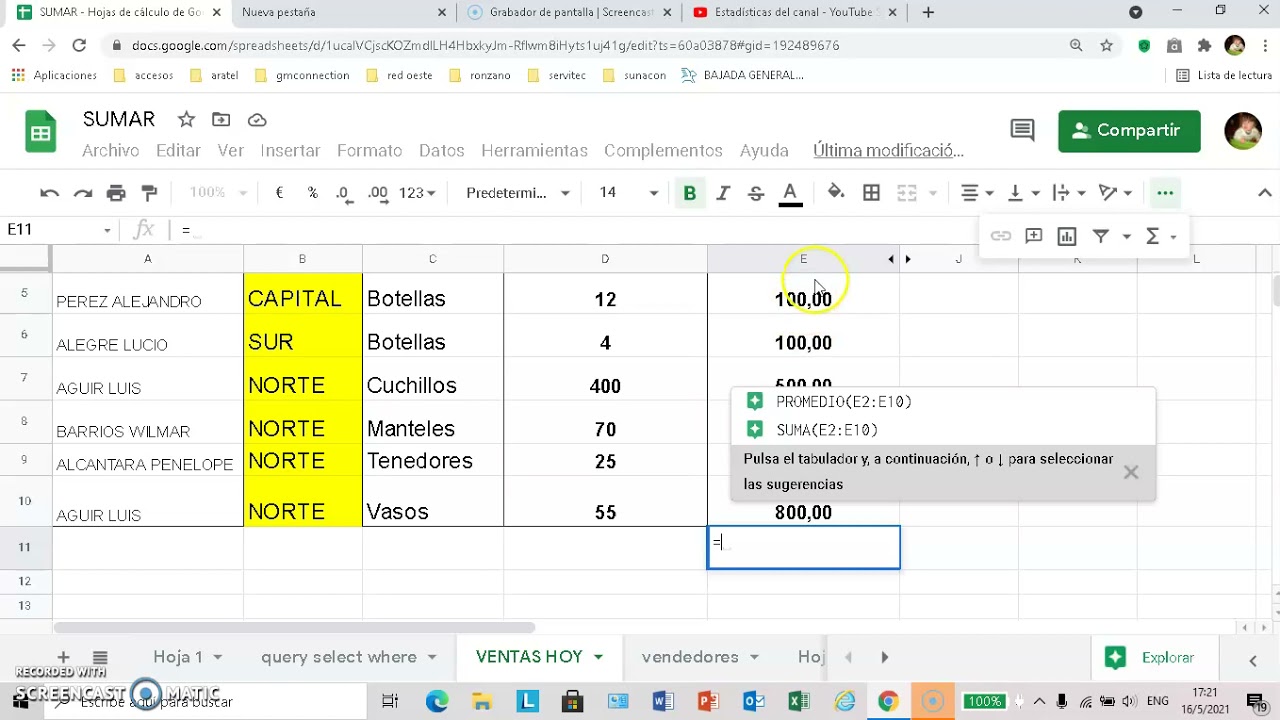Toggle italic formatting
Viewport: 1280px width, 720px height.
click(x=722, y=193)
